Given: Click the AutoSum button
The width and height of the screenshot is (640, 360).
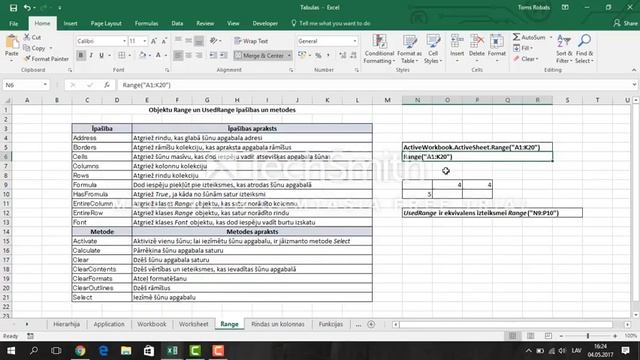Looking at the screenshot, I should click(x=529, y=37).
